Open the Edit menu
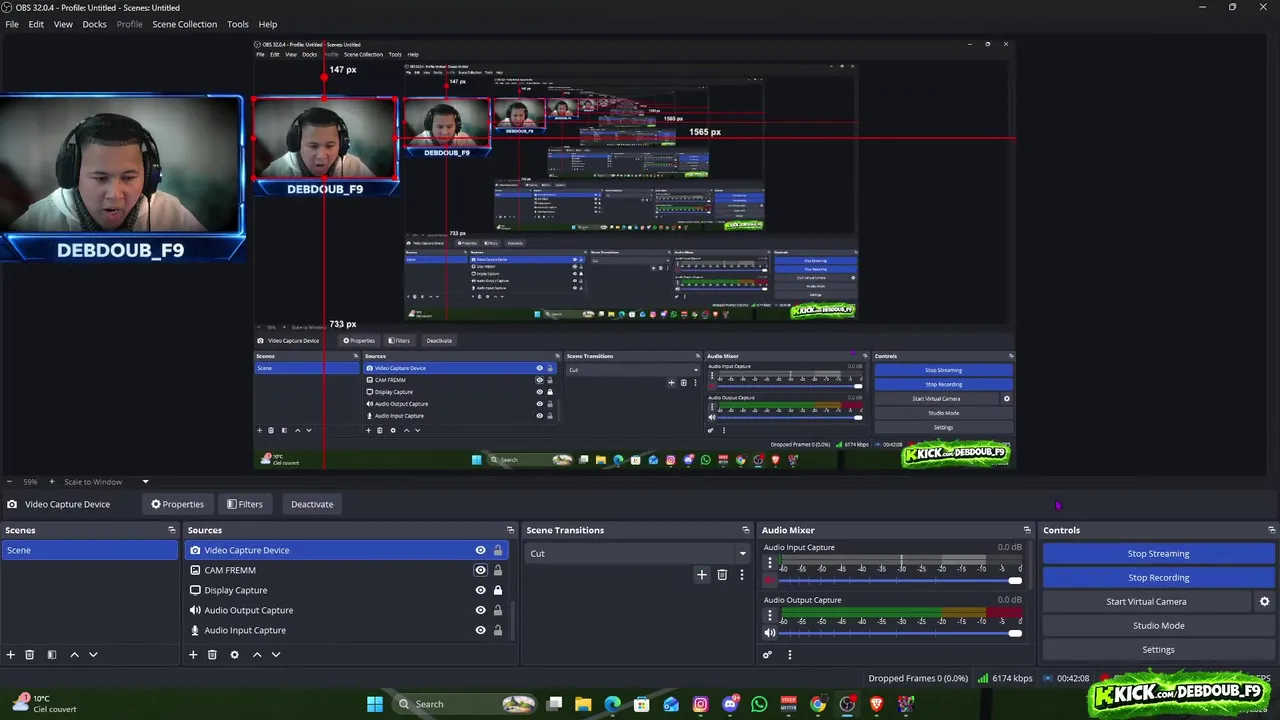 (36, 24)
